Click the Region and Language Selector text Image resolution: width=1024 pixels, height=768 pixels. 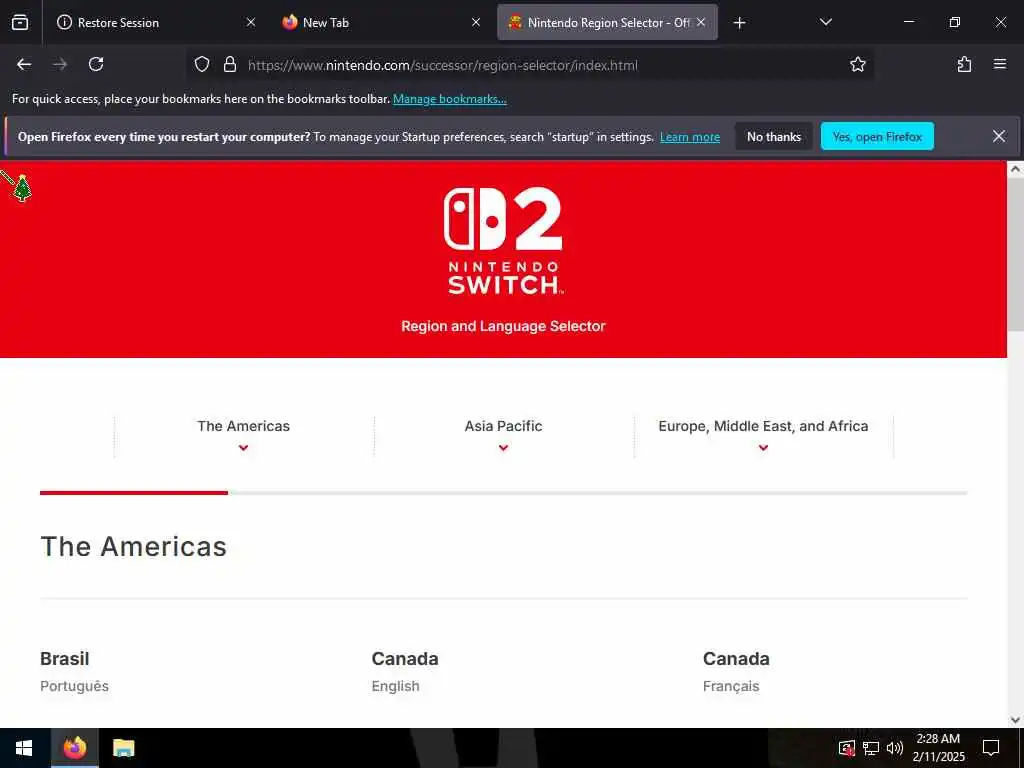tap(503, 326)
